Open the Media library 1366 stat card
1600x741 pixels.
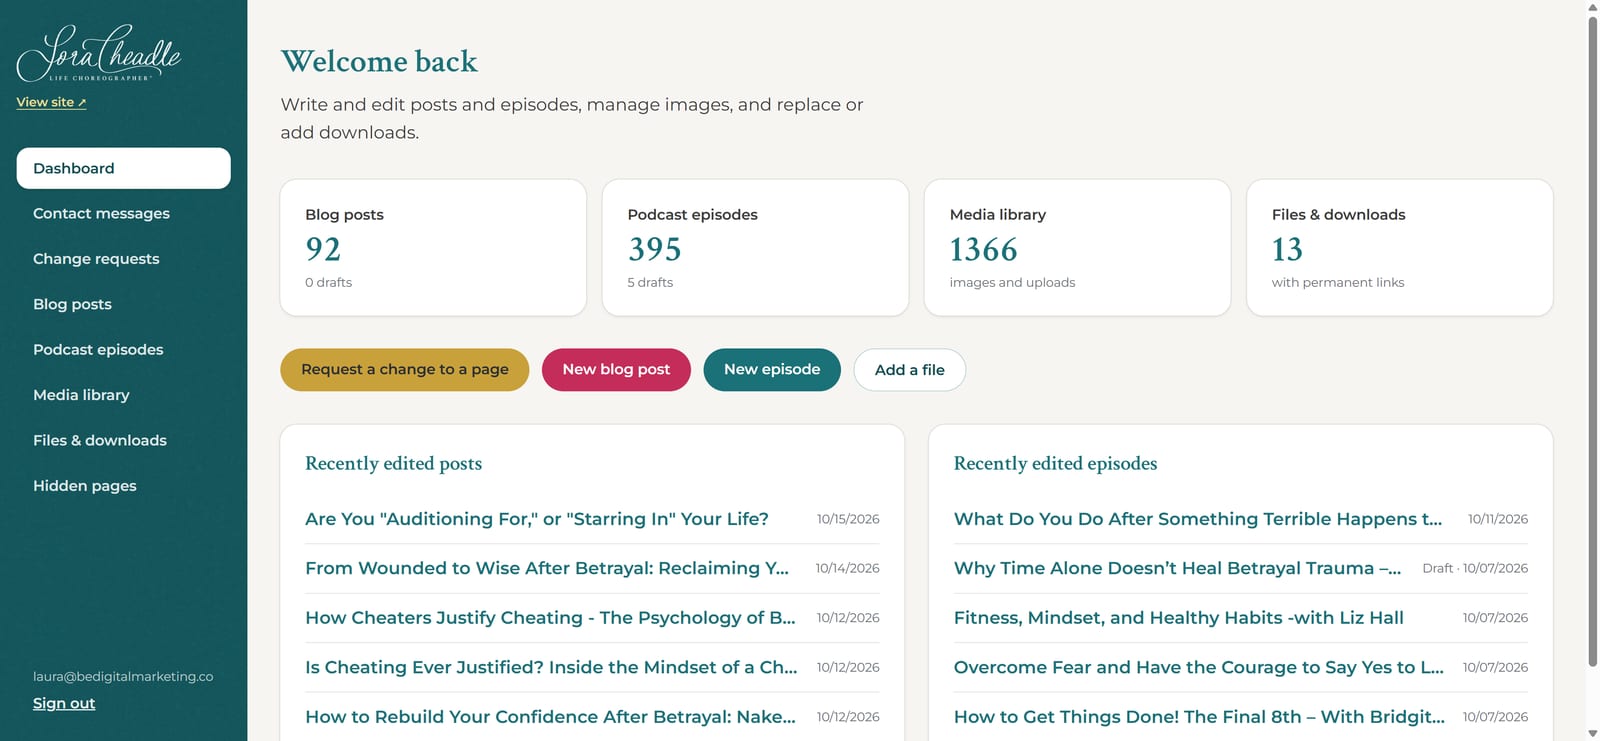1077,248
